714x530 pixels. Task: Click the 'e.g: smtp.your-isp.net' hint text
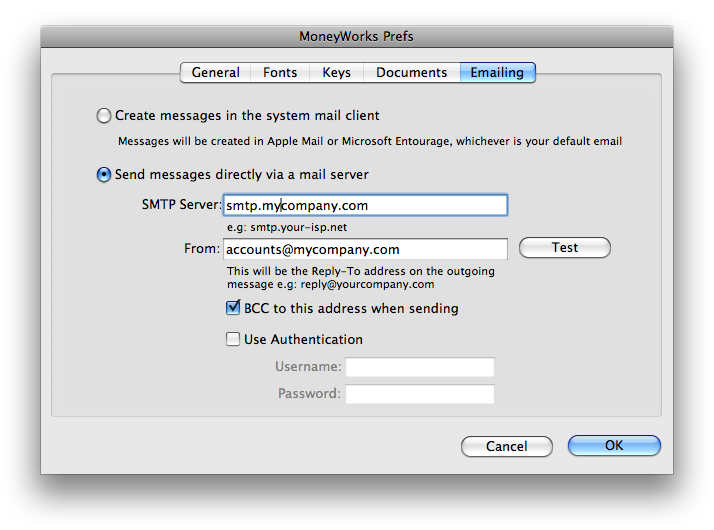(x=287, y=227)
